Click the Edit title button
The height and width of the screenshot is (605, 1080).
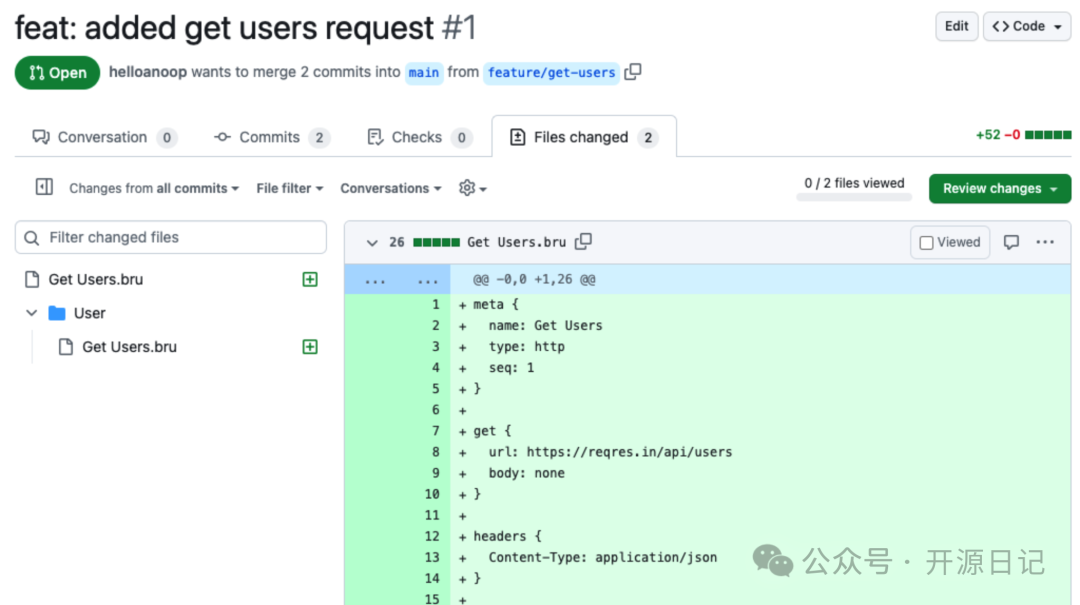pyautogui.click(x=956, y=27)
